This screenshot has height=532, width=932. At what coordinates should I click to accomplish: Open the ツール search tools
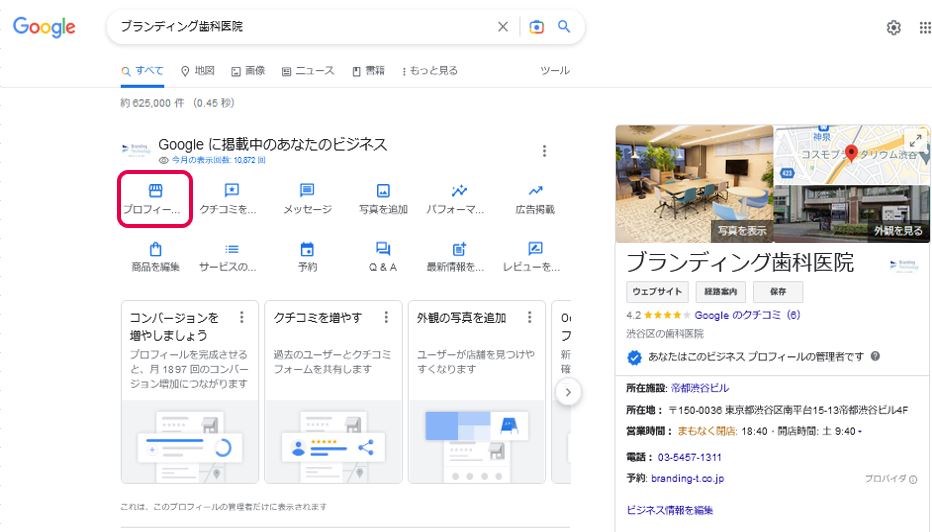click(x=555, y=71)
